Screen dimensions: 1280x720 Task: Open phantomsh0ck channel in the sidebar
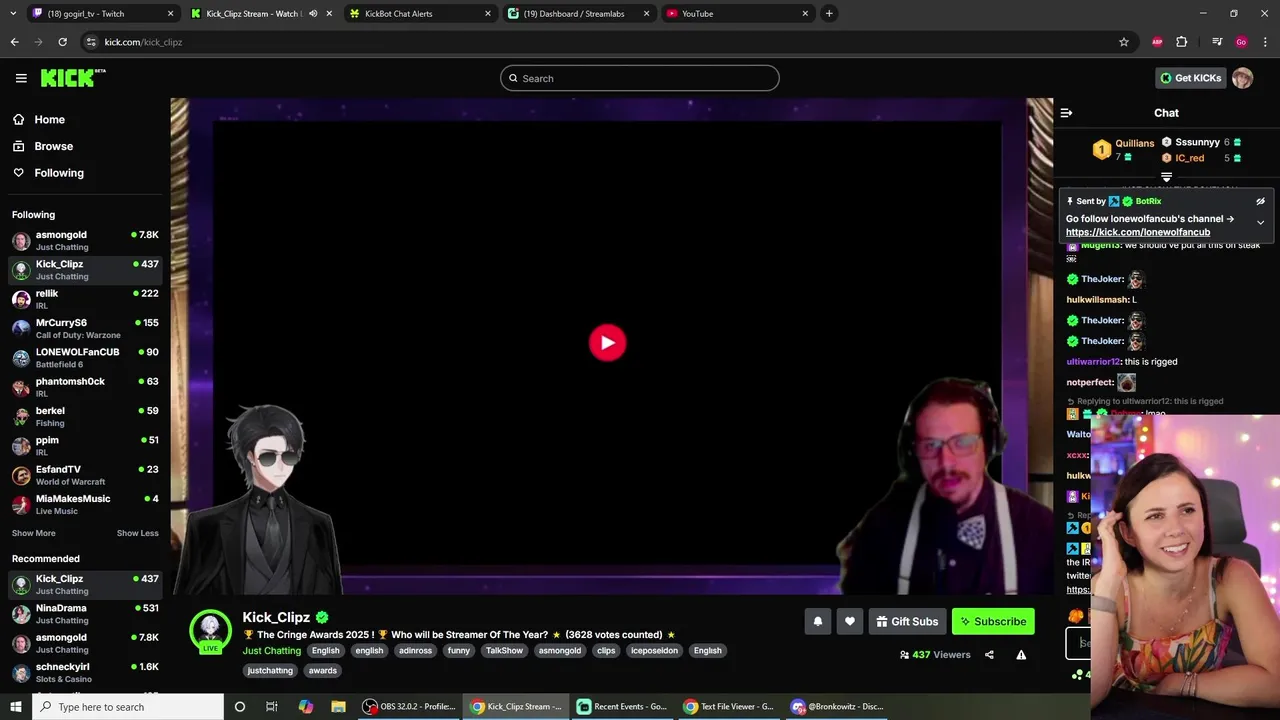85,387
